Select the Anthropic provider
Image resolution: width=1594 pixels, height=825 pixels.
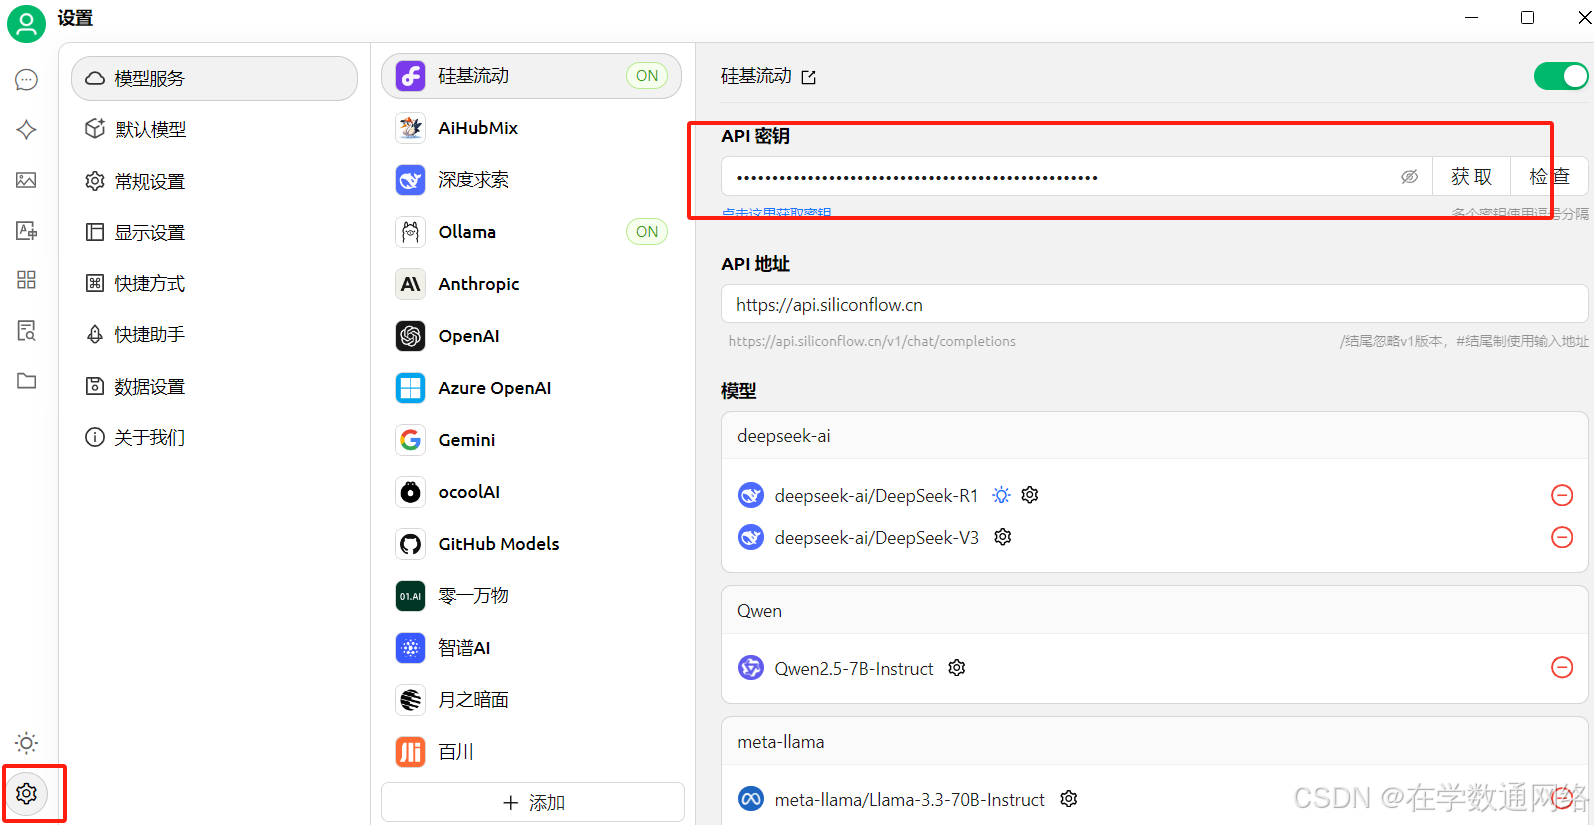[x=531, y=284]
